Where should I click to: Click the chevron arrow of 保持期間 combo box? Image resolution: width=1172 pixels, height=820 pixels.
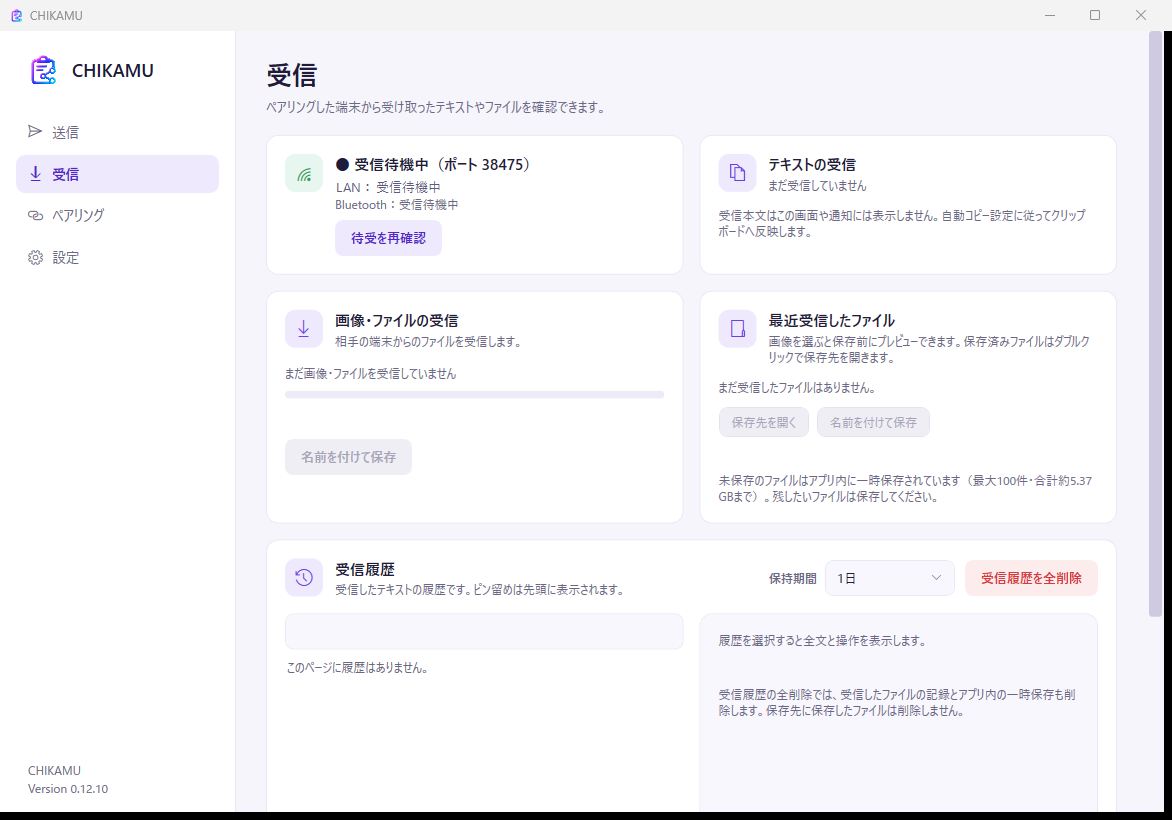point(936,578)
